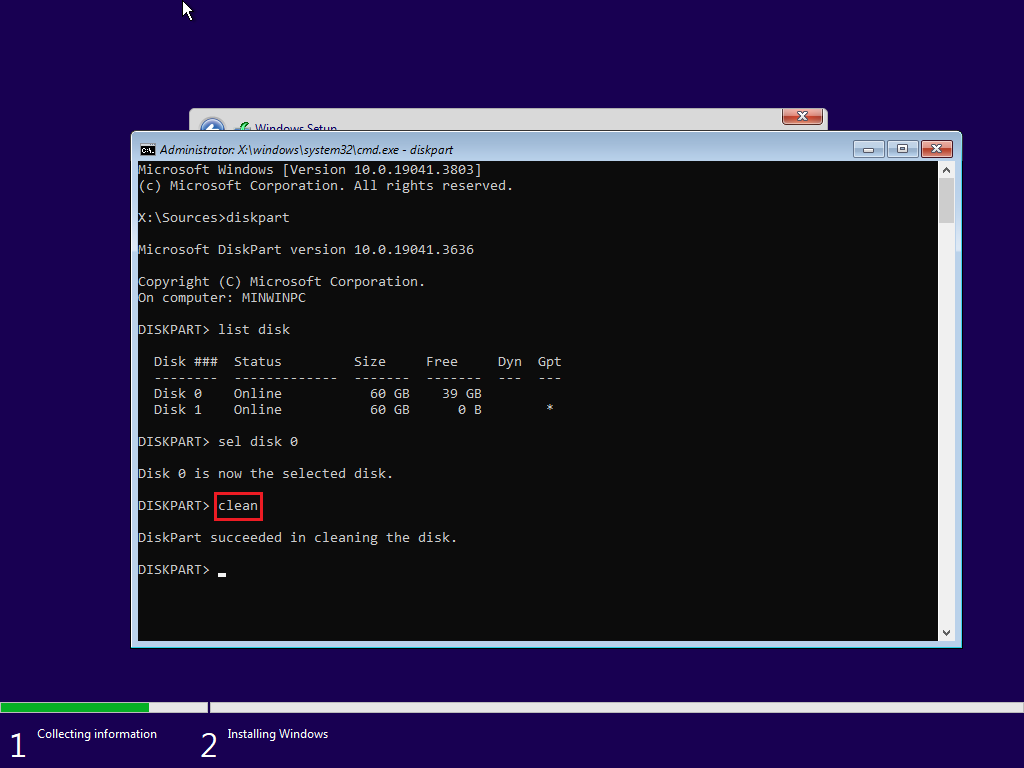The height and width of the screenshot is (768, 1024).
Task: Click the Copyright Microsoft Corporation line
Action: coord(281,281)
